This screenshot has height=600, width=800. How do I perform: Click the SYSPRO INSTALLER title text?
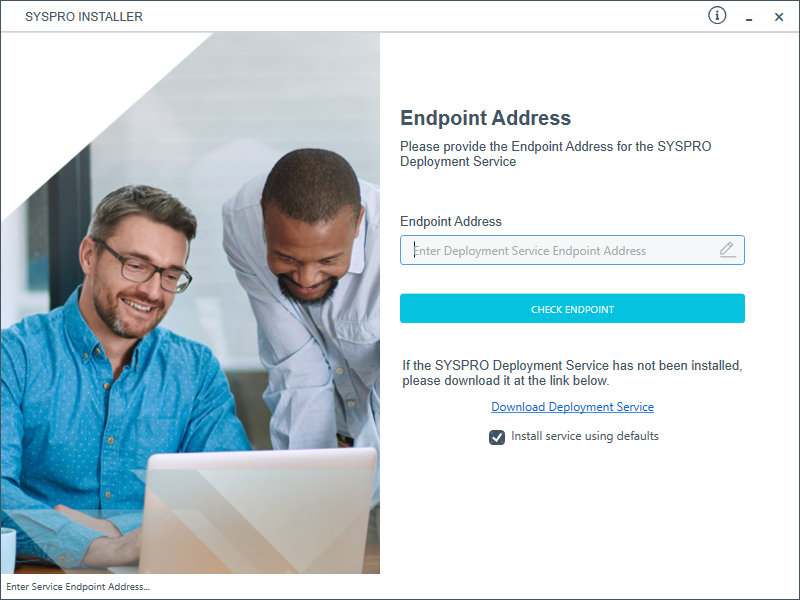[84, 17]
